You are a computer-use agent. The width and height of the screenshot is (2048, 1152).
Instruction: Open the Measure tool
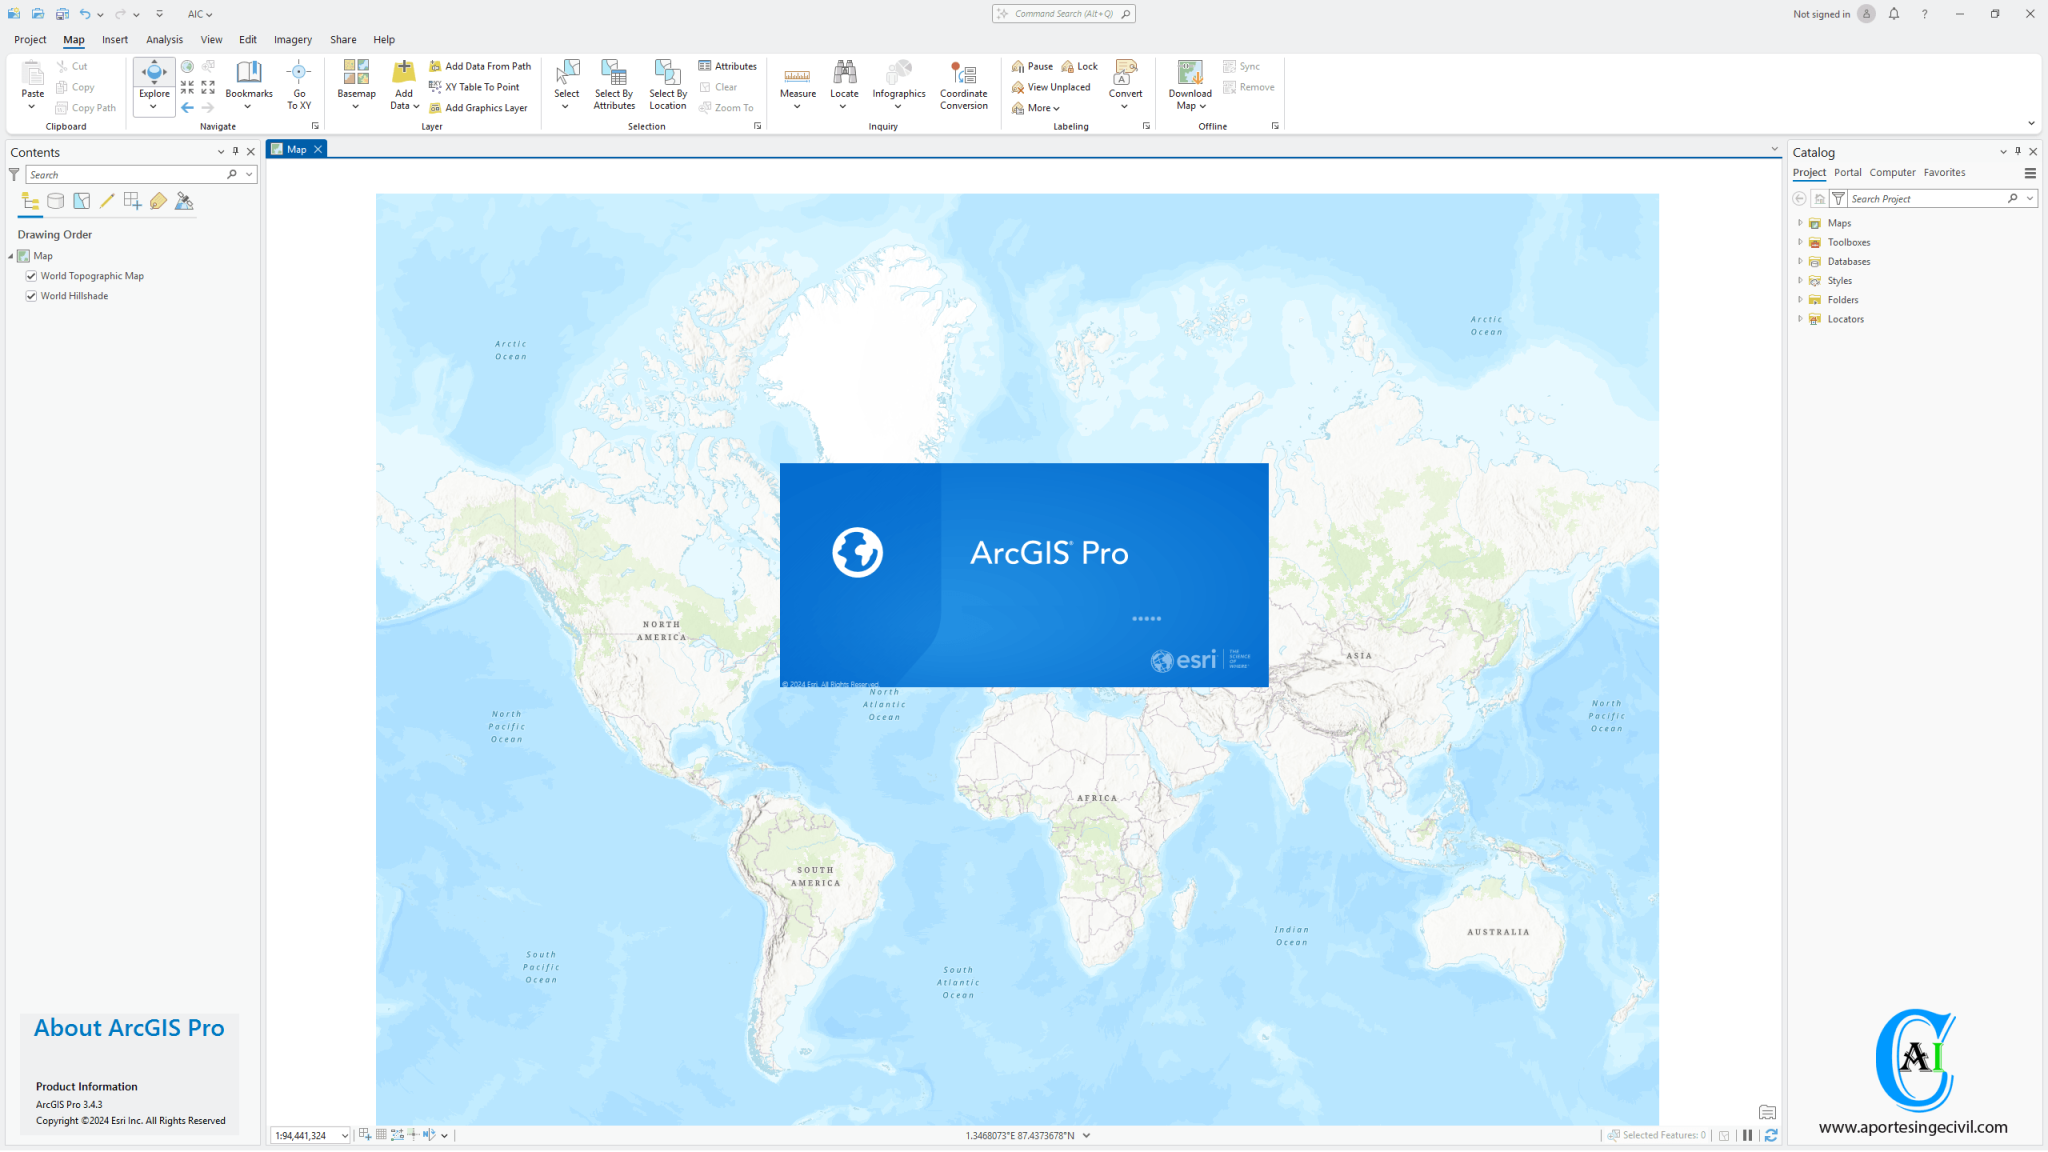(x=797, y=84)
